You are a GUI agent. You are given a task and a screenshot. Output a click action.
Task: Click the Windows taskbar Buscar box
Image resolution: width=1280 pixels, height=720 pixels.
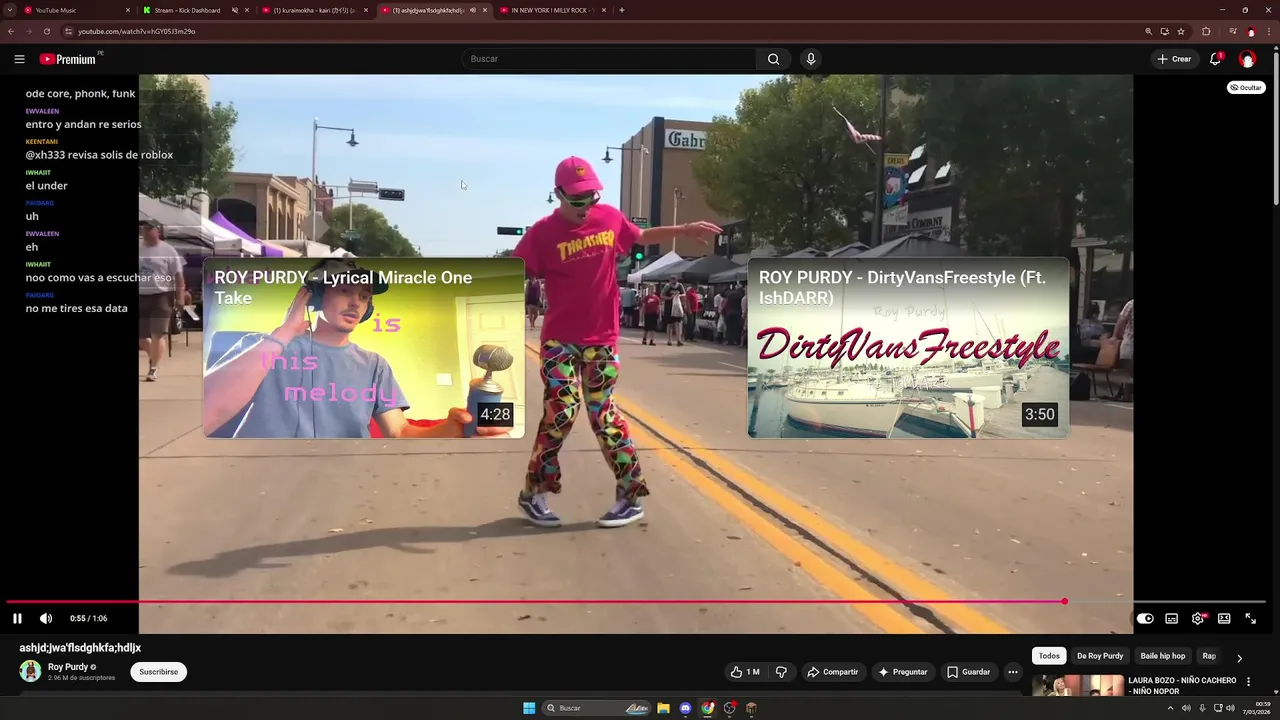596,708
